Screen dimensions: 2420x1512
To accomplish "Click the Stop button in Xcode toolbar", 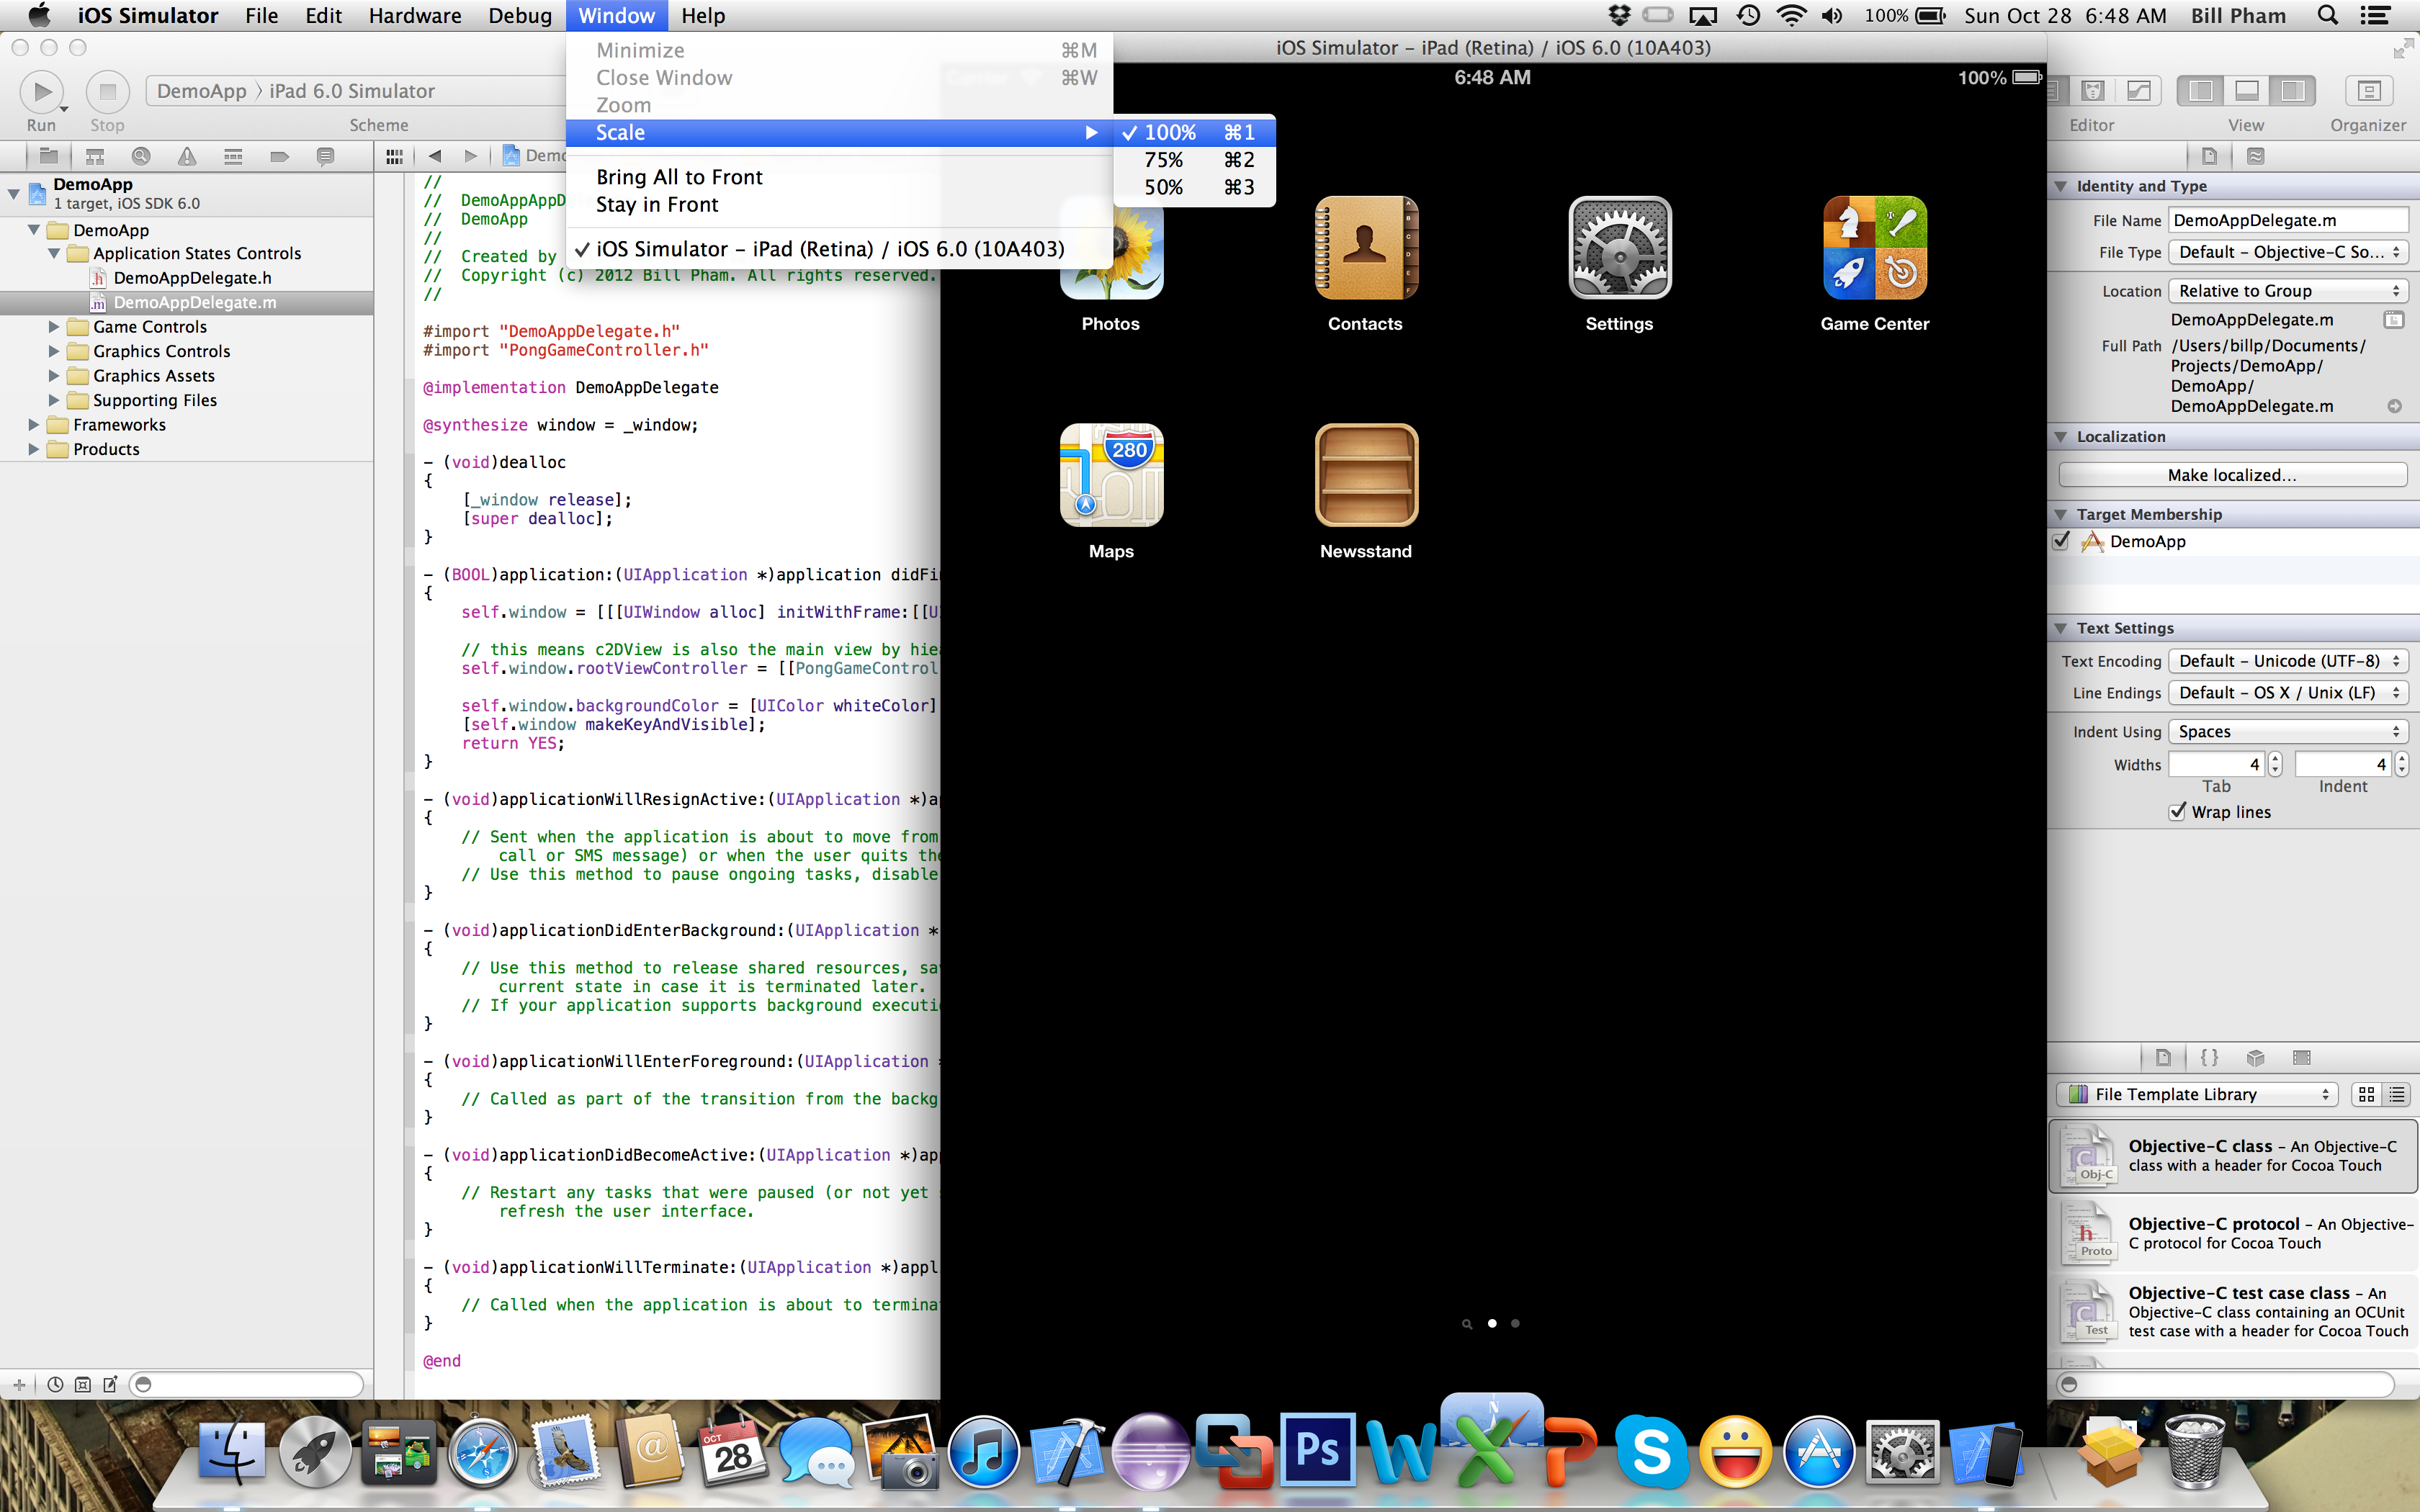I will [107, 92].
